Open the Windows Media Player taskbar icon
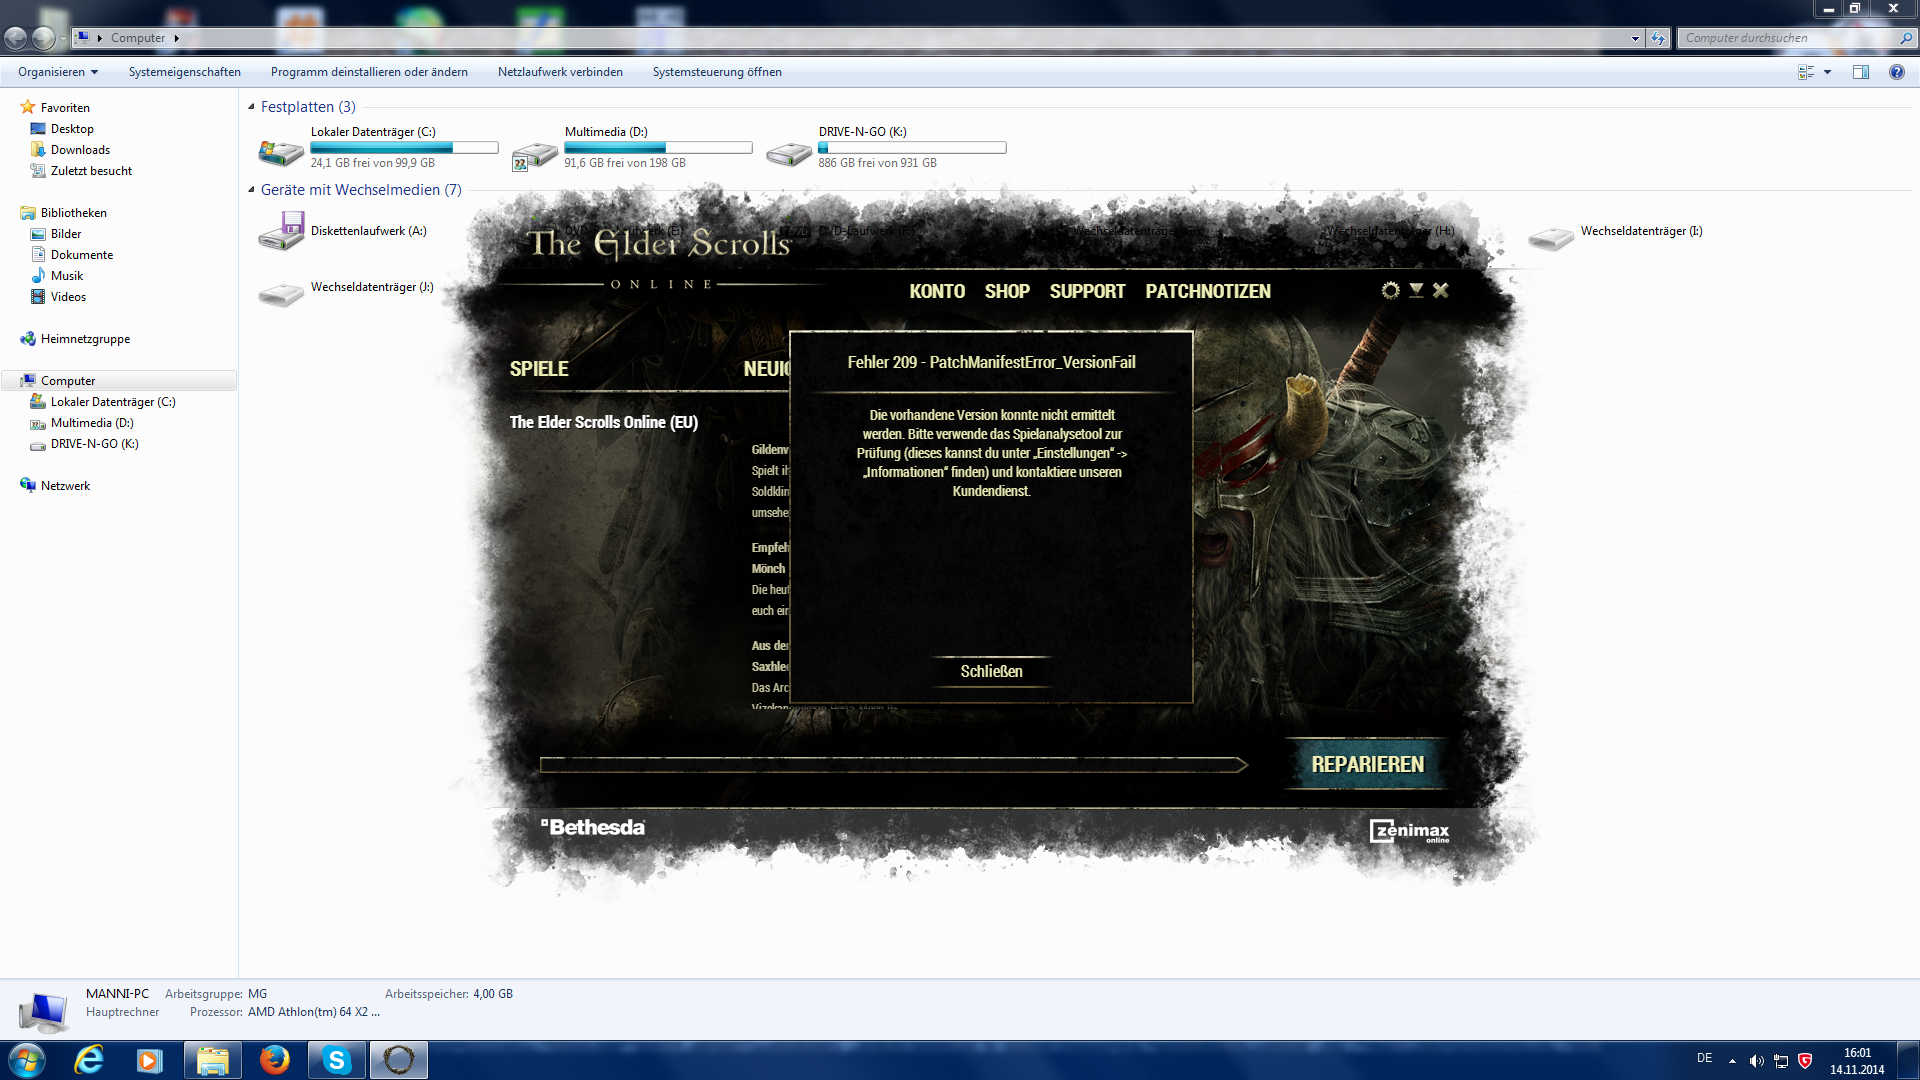The height and width of the screenshot is (1080, 1920). point(150,1060)
